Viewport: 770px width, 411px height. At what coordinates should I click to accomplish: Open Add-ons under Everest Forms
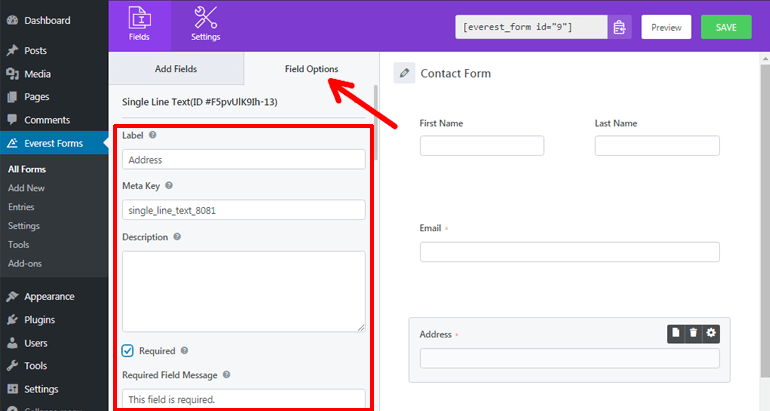(25, 263)
